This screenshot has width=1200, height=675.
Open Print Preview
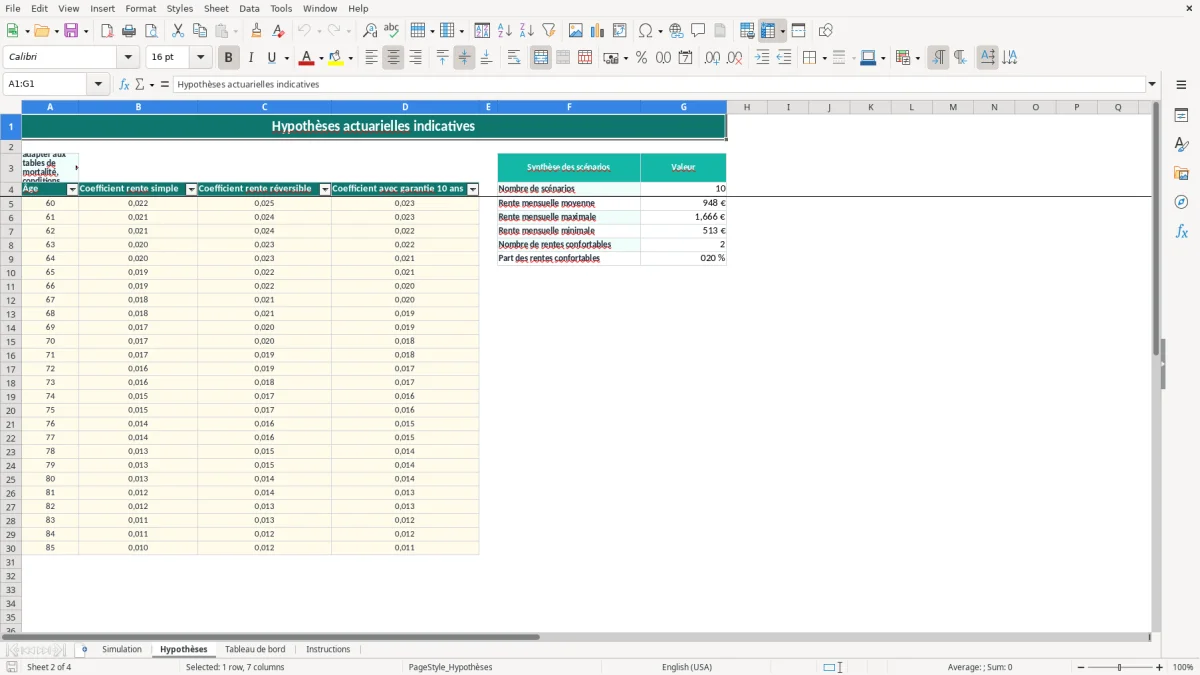click(151, 31)
